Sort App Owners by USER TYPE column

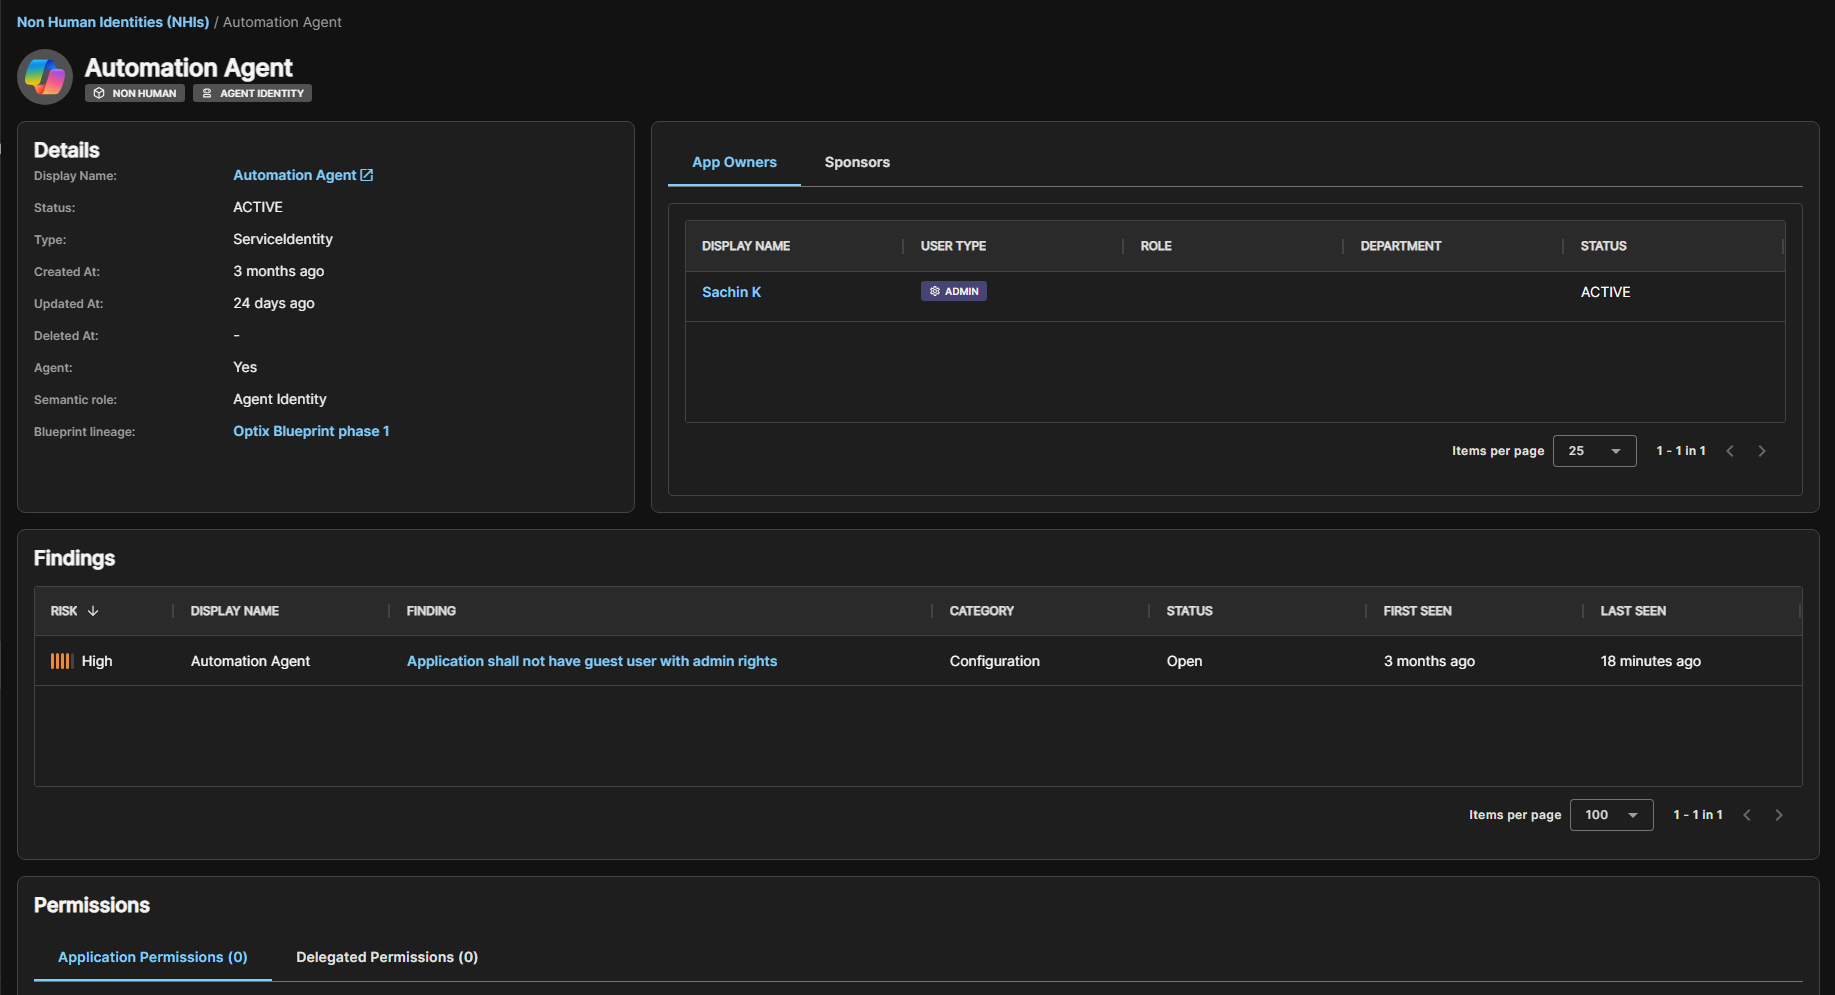(953, 246)
